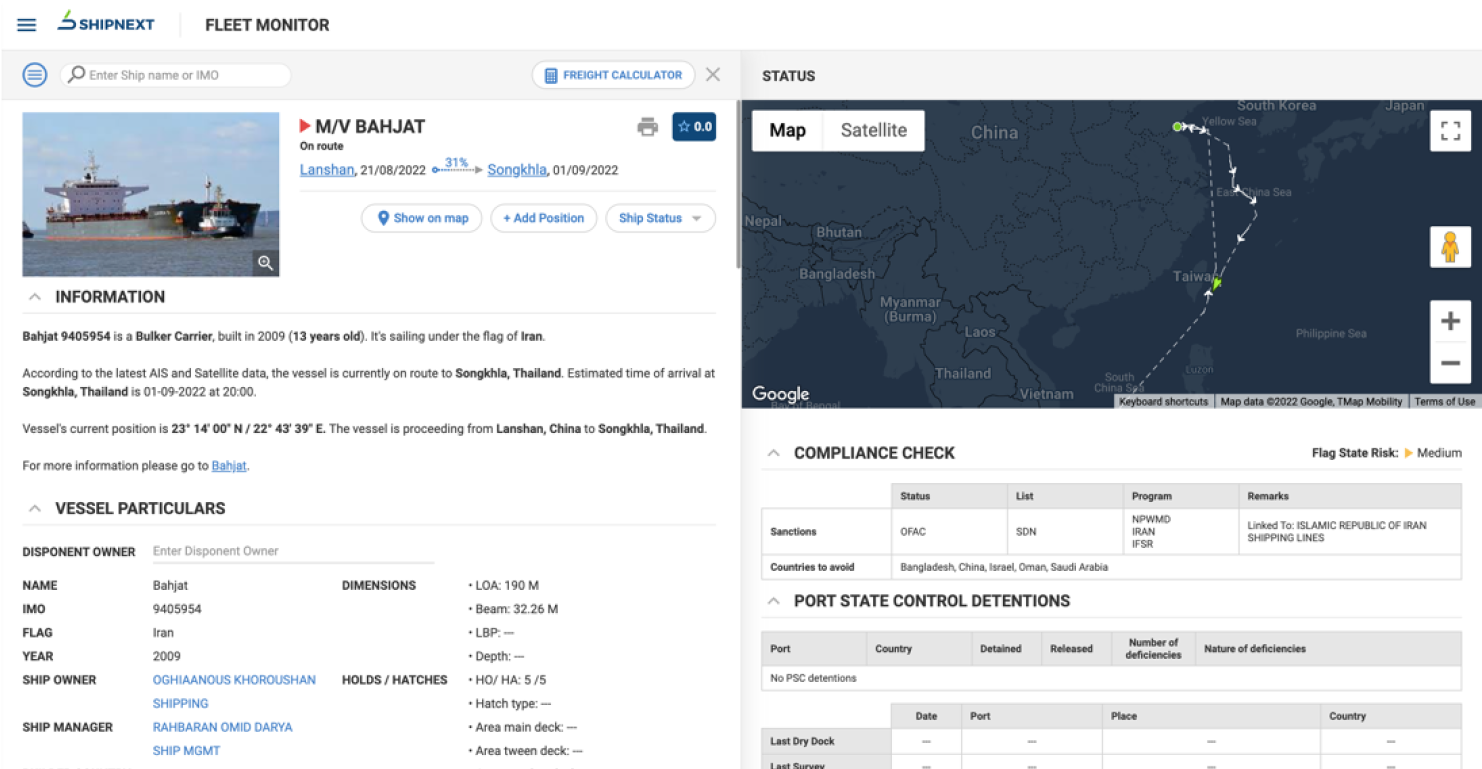Click the red arrow status icon beside M/V Bahjat
Screen dimensions: 1482x769
pos(305,126)
